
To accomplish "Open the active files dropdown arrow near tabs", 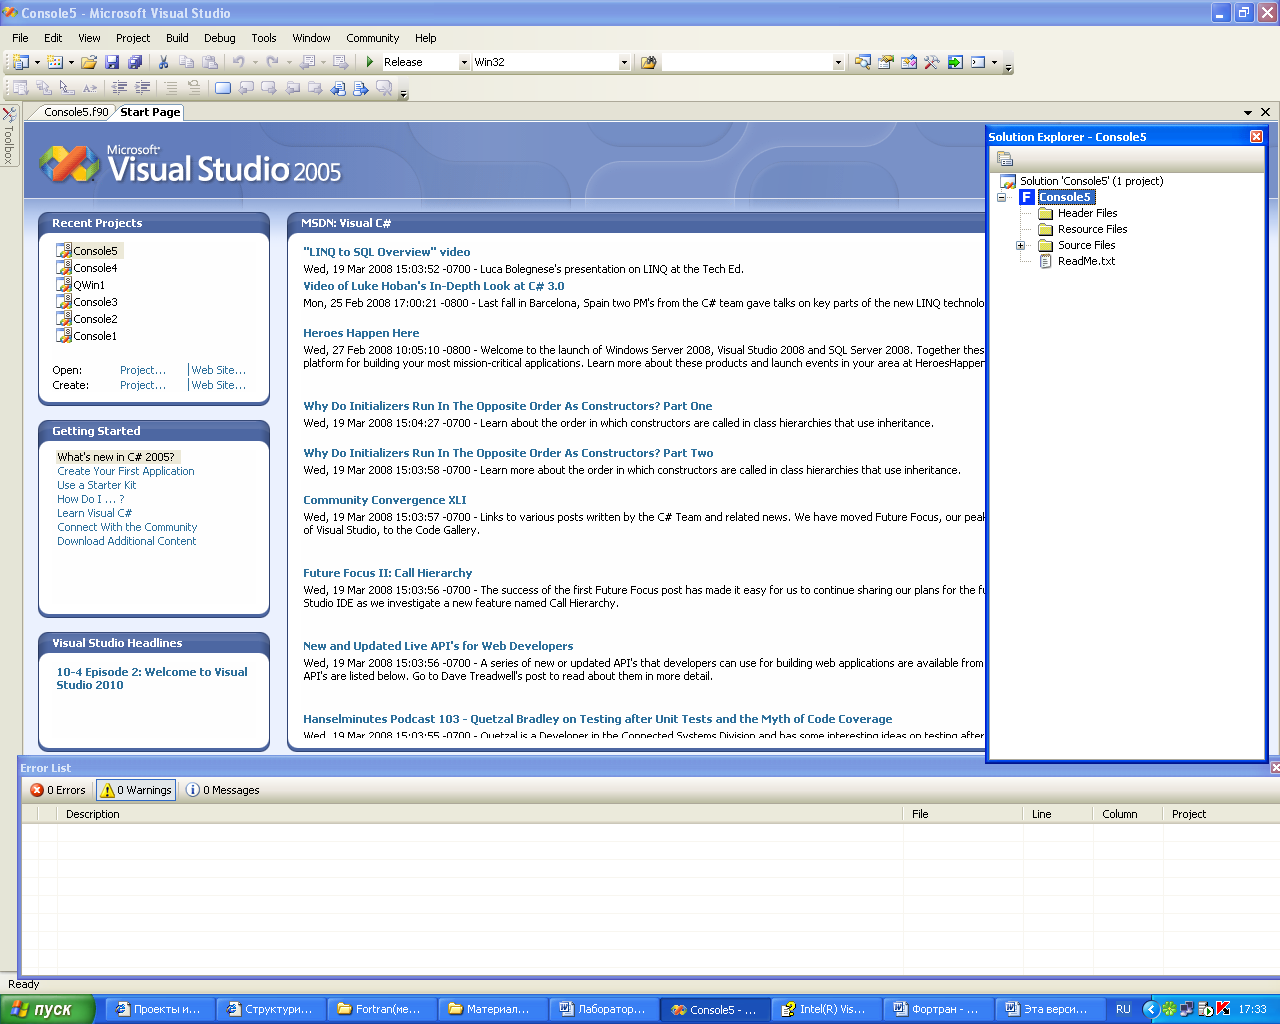I will (1248, 112).
